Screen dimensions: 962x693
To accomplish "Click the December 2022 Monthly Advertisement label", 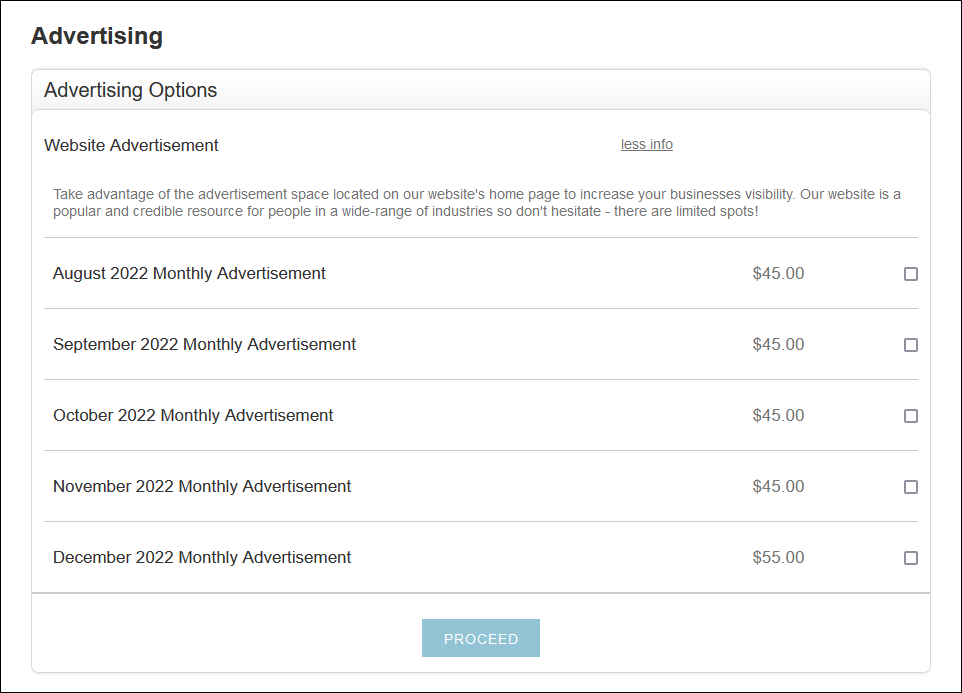I will coord(202,557).
